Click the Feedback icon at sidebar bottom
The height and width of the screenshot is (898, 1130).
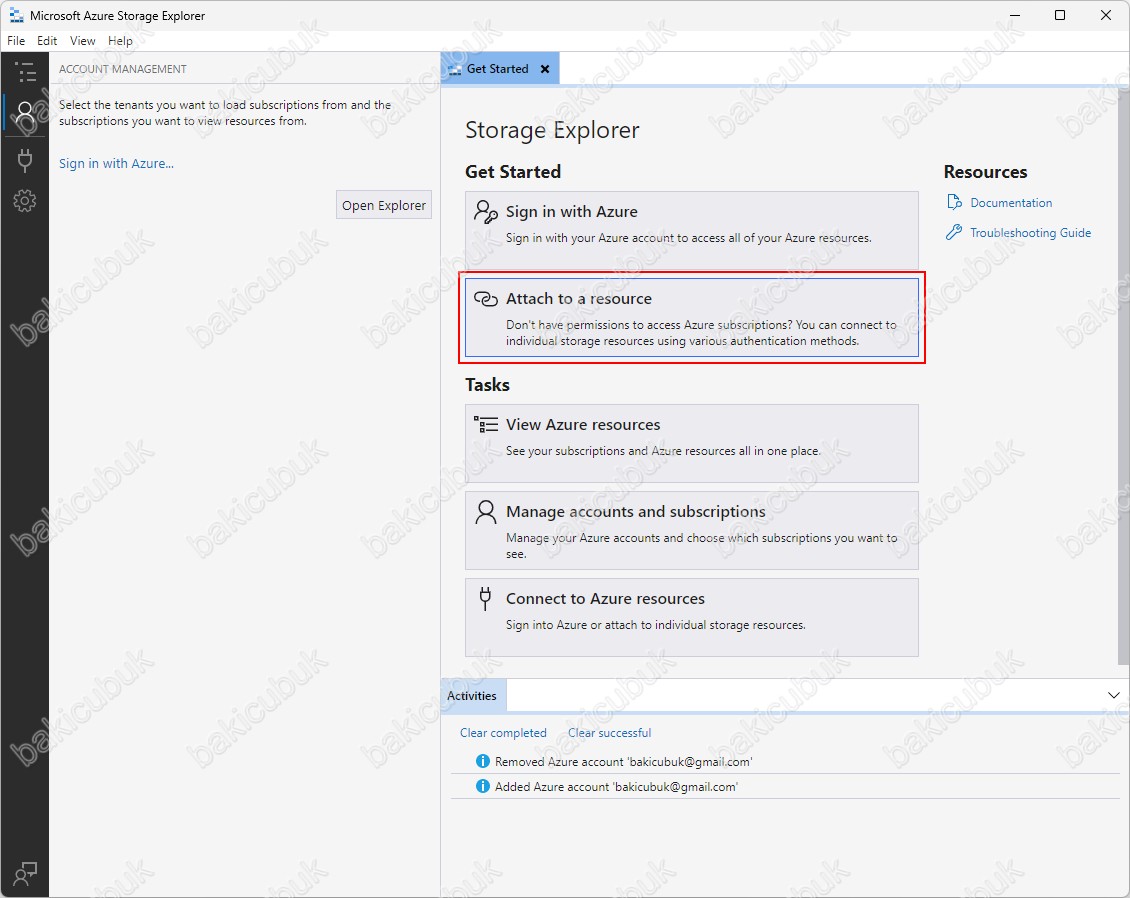click(x=25, y=873)
